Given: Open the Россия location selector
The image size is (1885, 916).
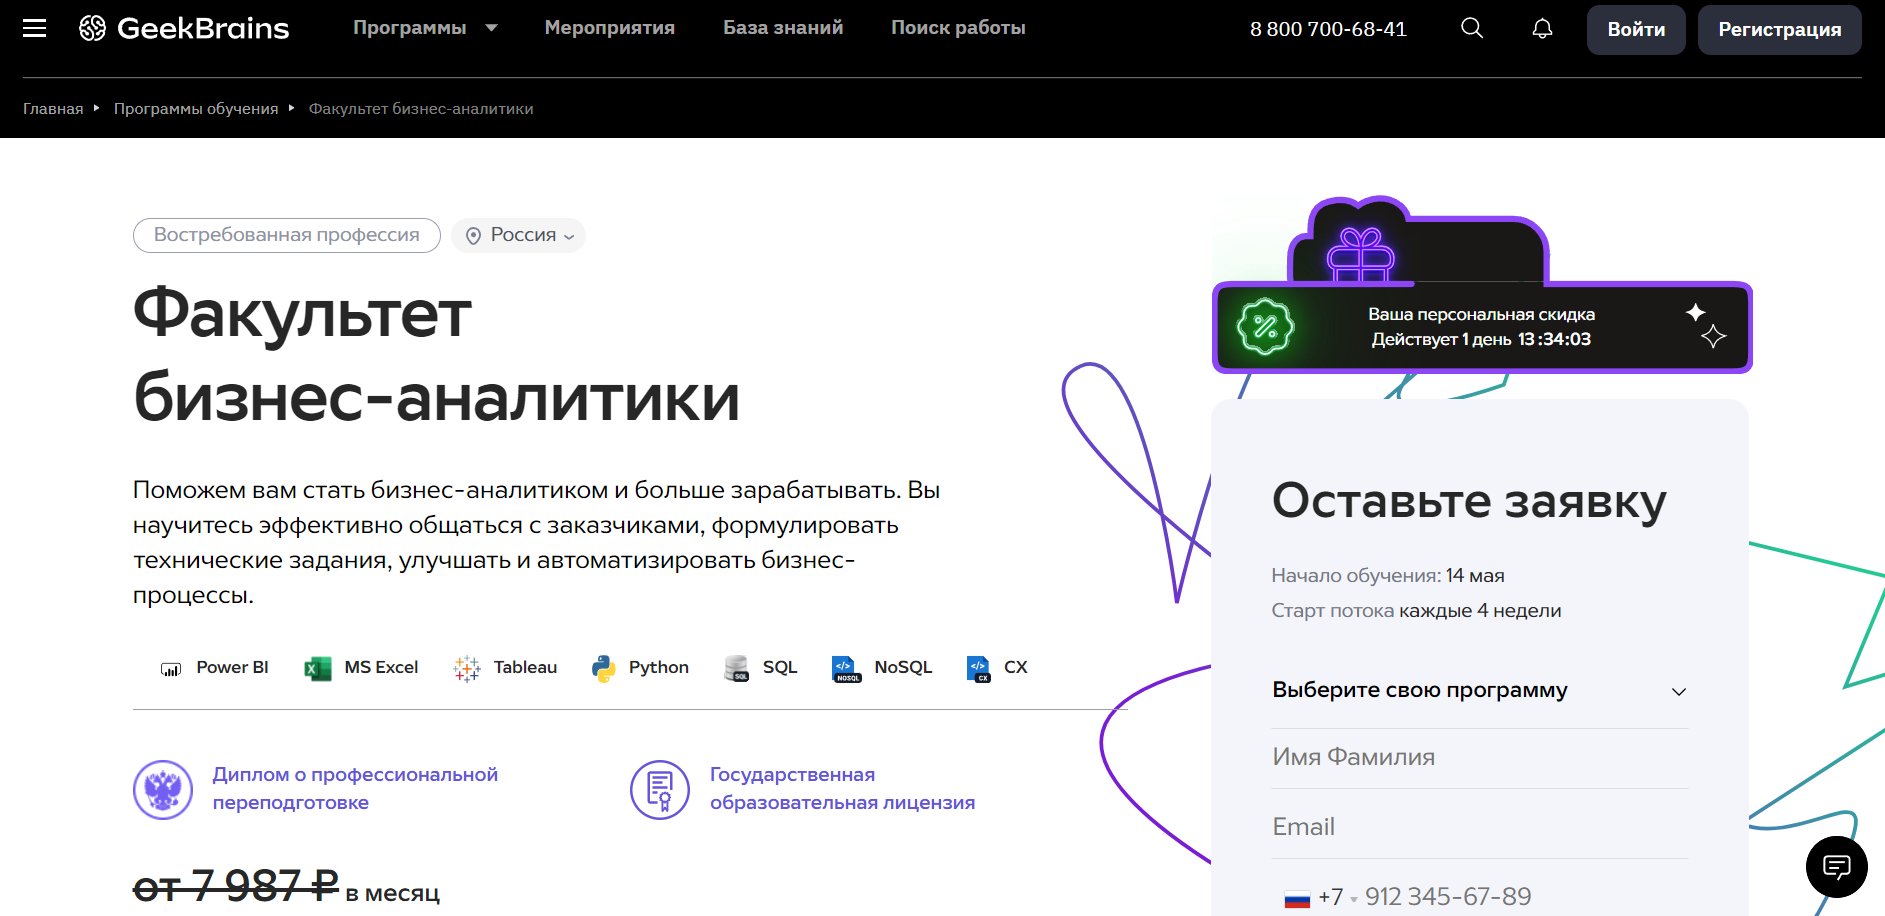Looking at the screenshot, I should [x=518, y=235].
